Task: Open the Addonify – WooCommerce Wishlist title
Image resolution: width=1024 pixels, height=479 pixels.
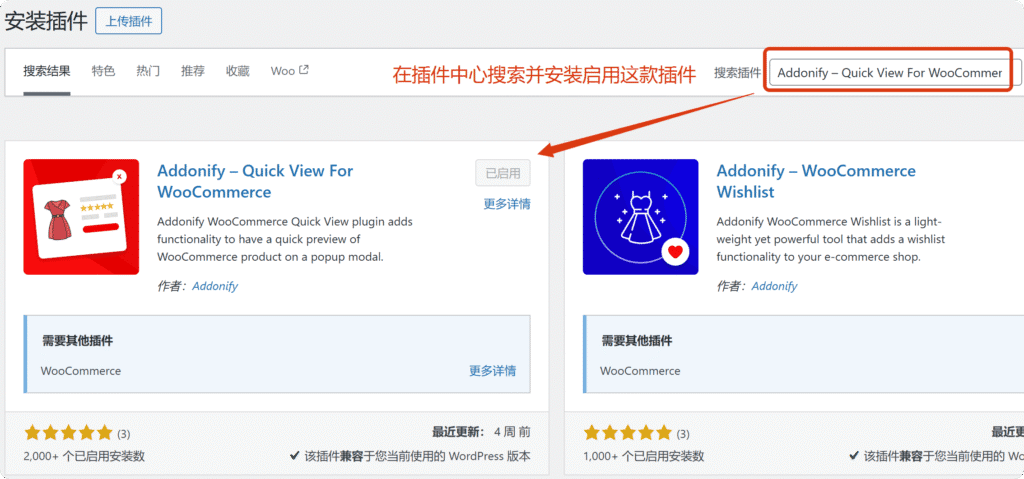Action: 816,182
